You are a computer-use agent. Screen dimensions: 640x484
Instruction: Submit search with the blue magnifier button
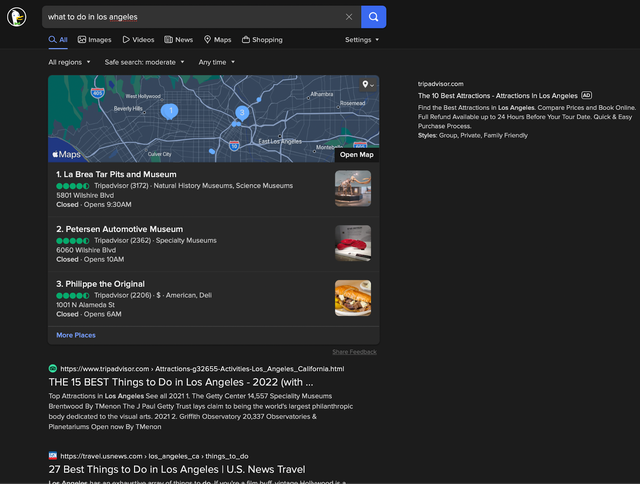click(x=373, y=17)
